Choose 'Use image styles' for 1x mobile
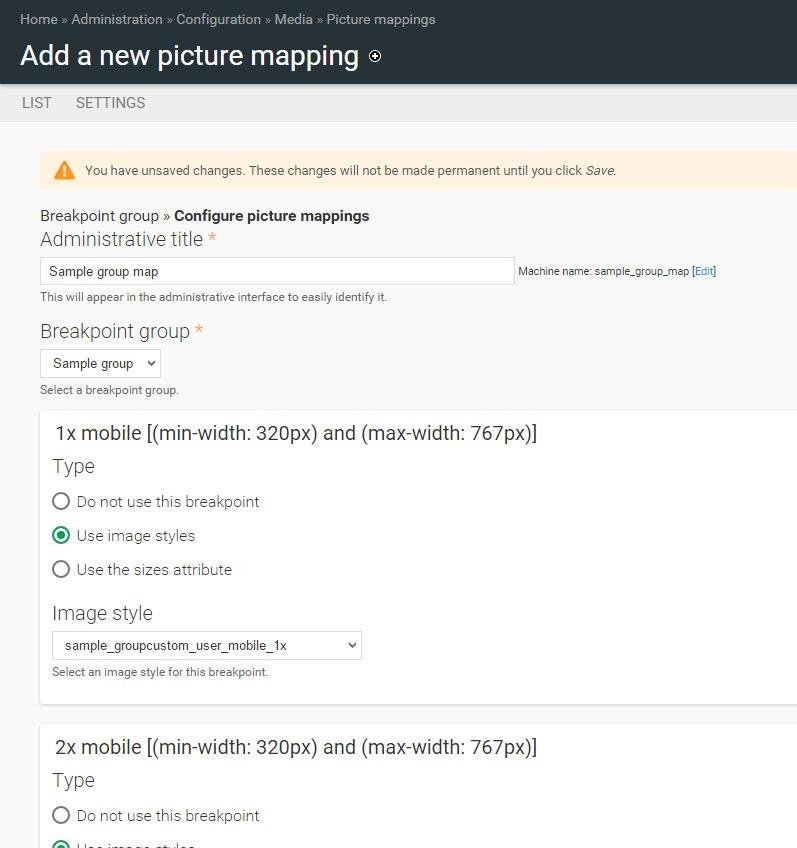The height and width of the screenshot is (848, 797). click(61, 536)
